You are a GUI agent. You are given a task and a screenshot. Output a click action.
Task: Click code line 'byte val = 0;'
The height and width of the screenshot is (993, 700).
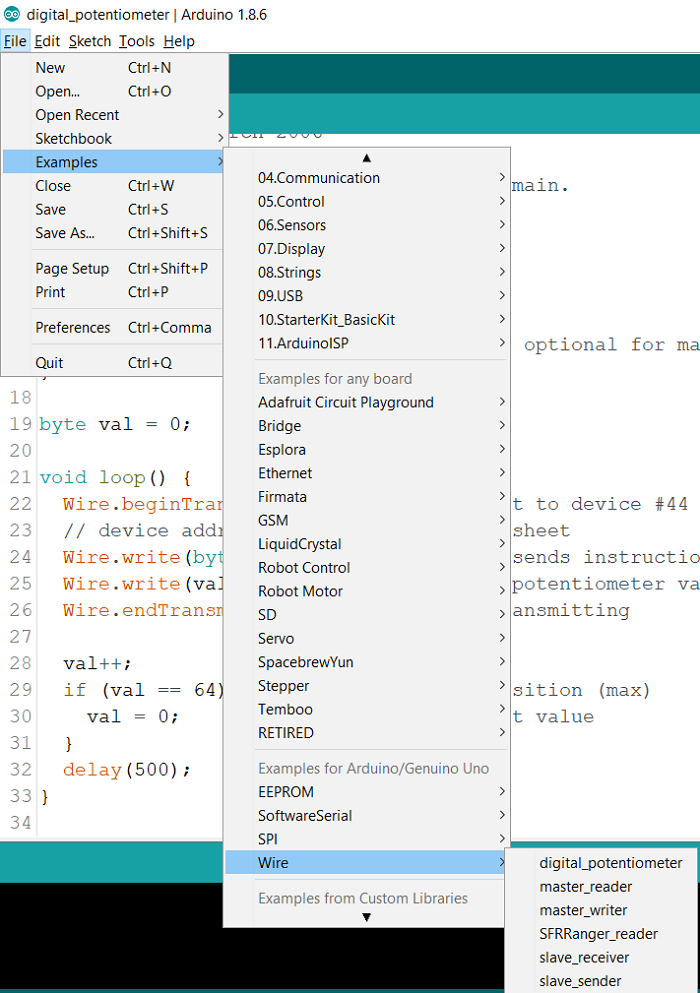pyautogui.click(x=115, y=424)
